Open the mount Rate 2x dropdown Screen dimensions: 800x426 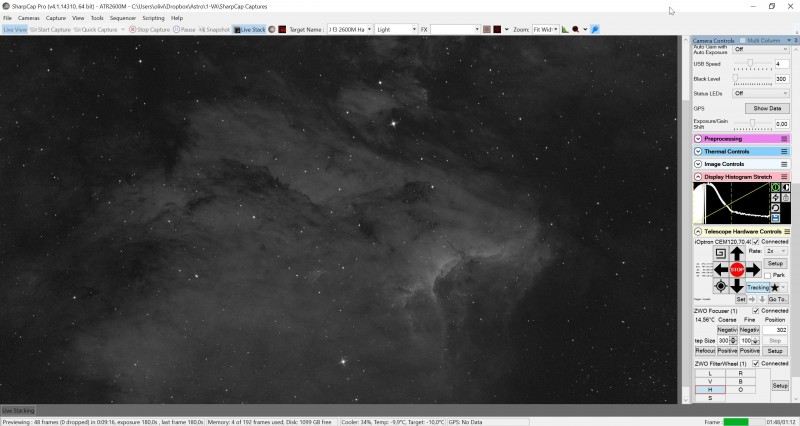click(776, 251)
